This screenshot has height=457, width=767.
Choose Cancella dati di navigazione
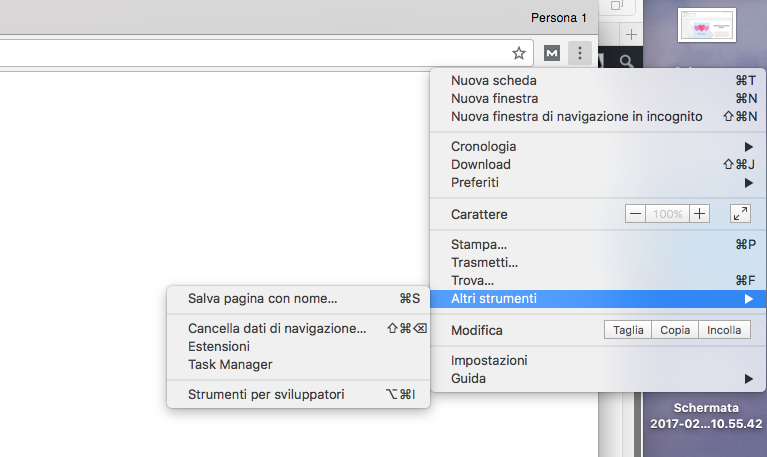(x=277, y=328)
